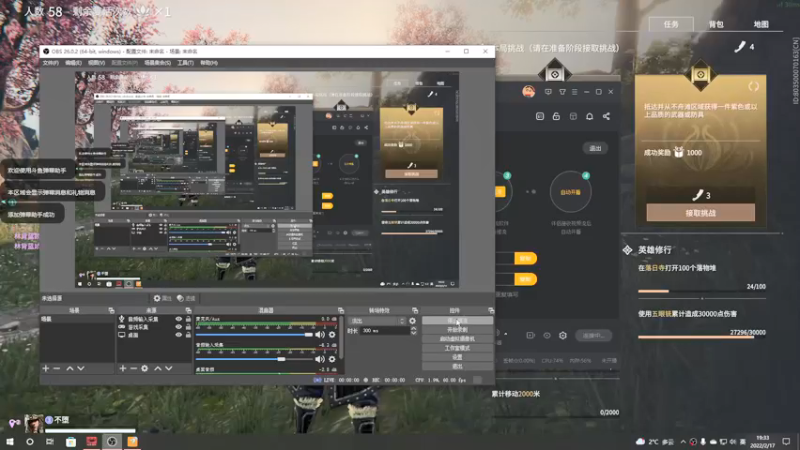
Task: Exit OBS from the Controls dock
Action: click(x=457, y=366)
